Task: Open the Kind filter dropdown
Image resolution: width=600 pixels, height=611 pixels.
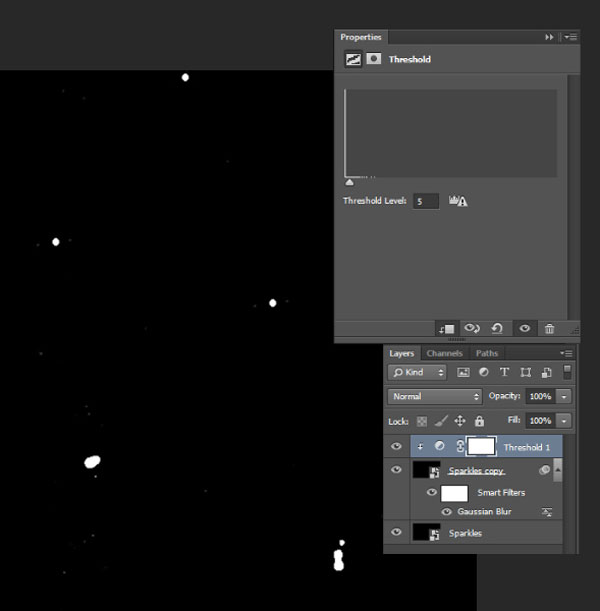Action: coord(417,373)
